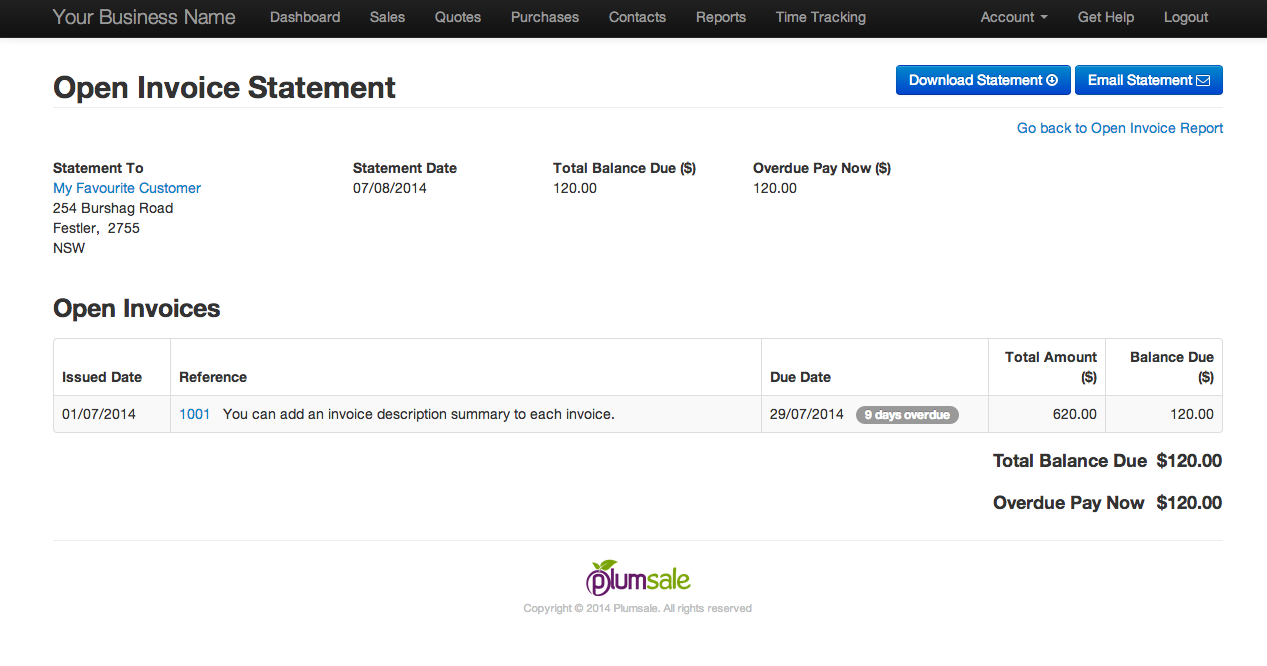Screen dimensions: 1267x666
Task: Open invoice 1001
Action: point(194,413)
